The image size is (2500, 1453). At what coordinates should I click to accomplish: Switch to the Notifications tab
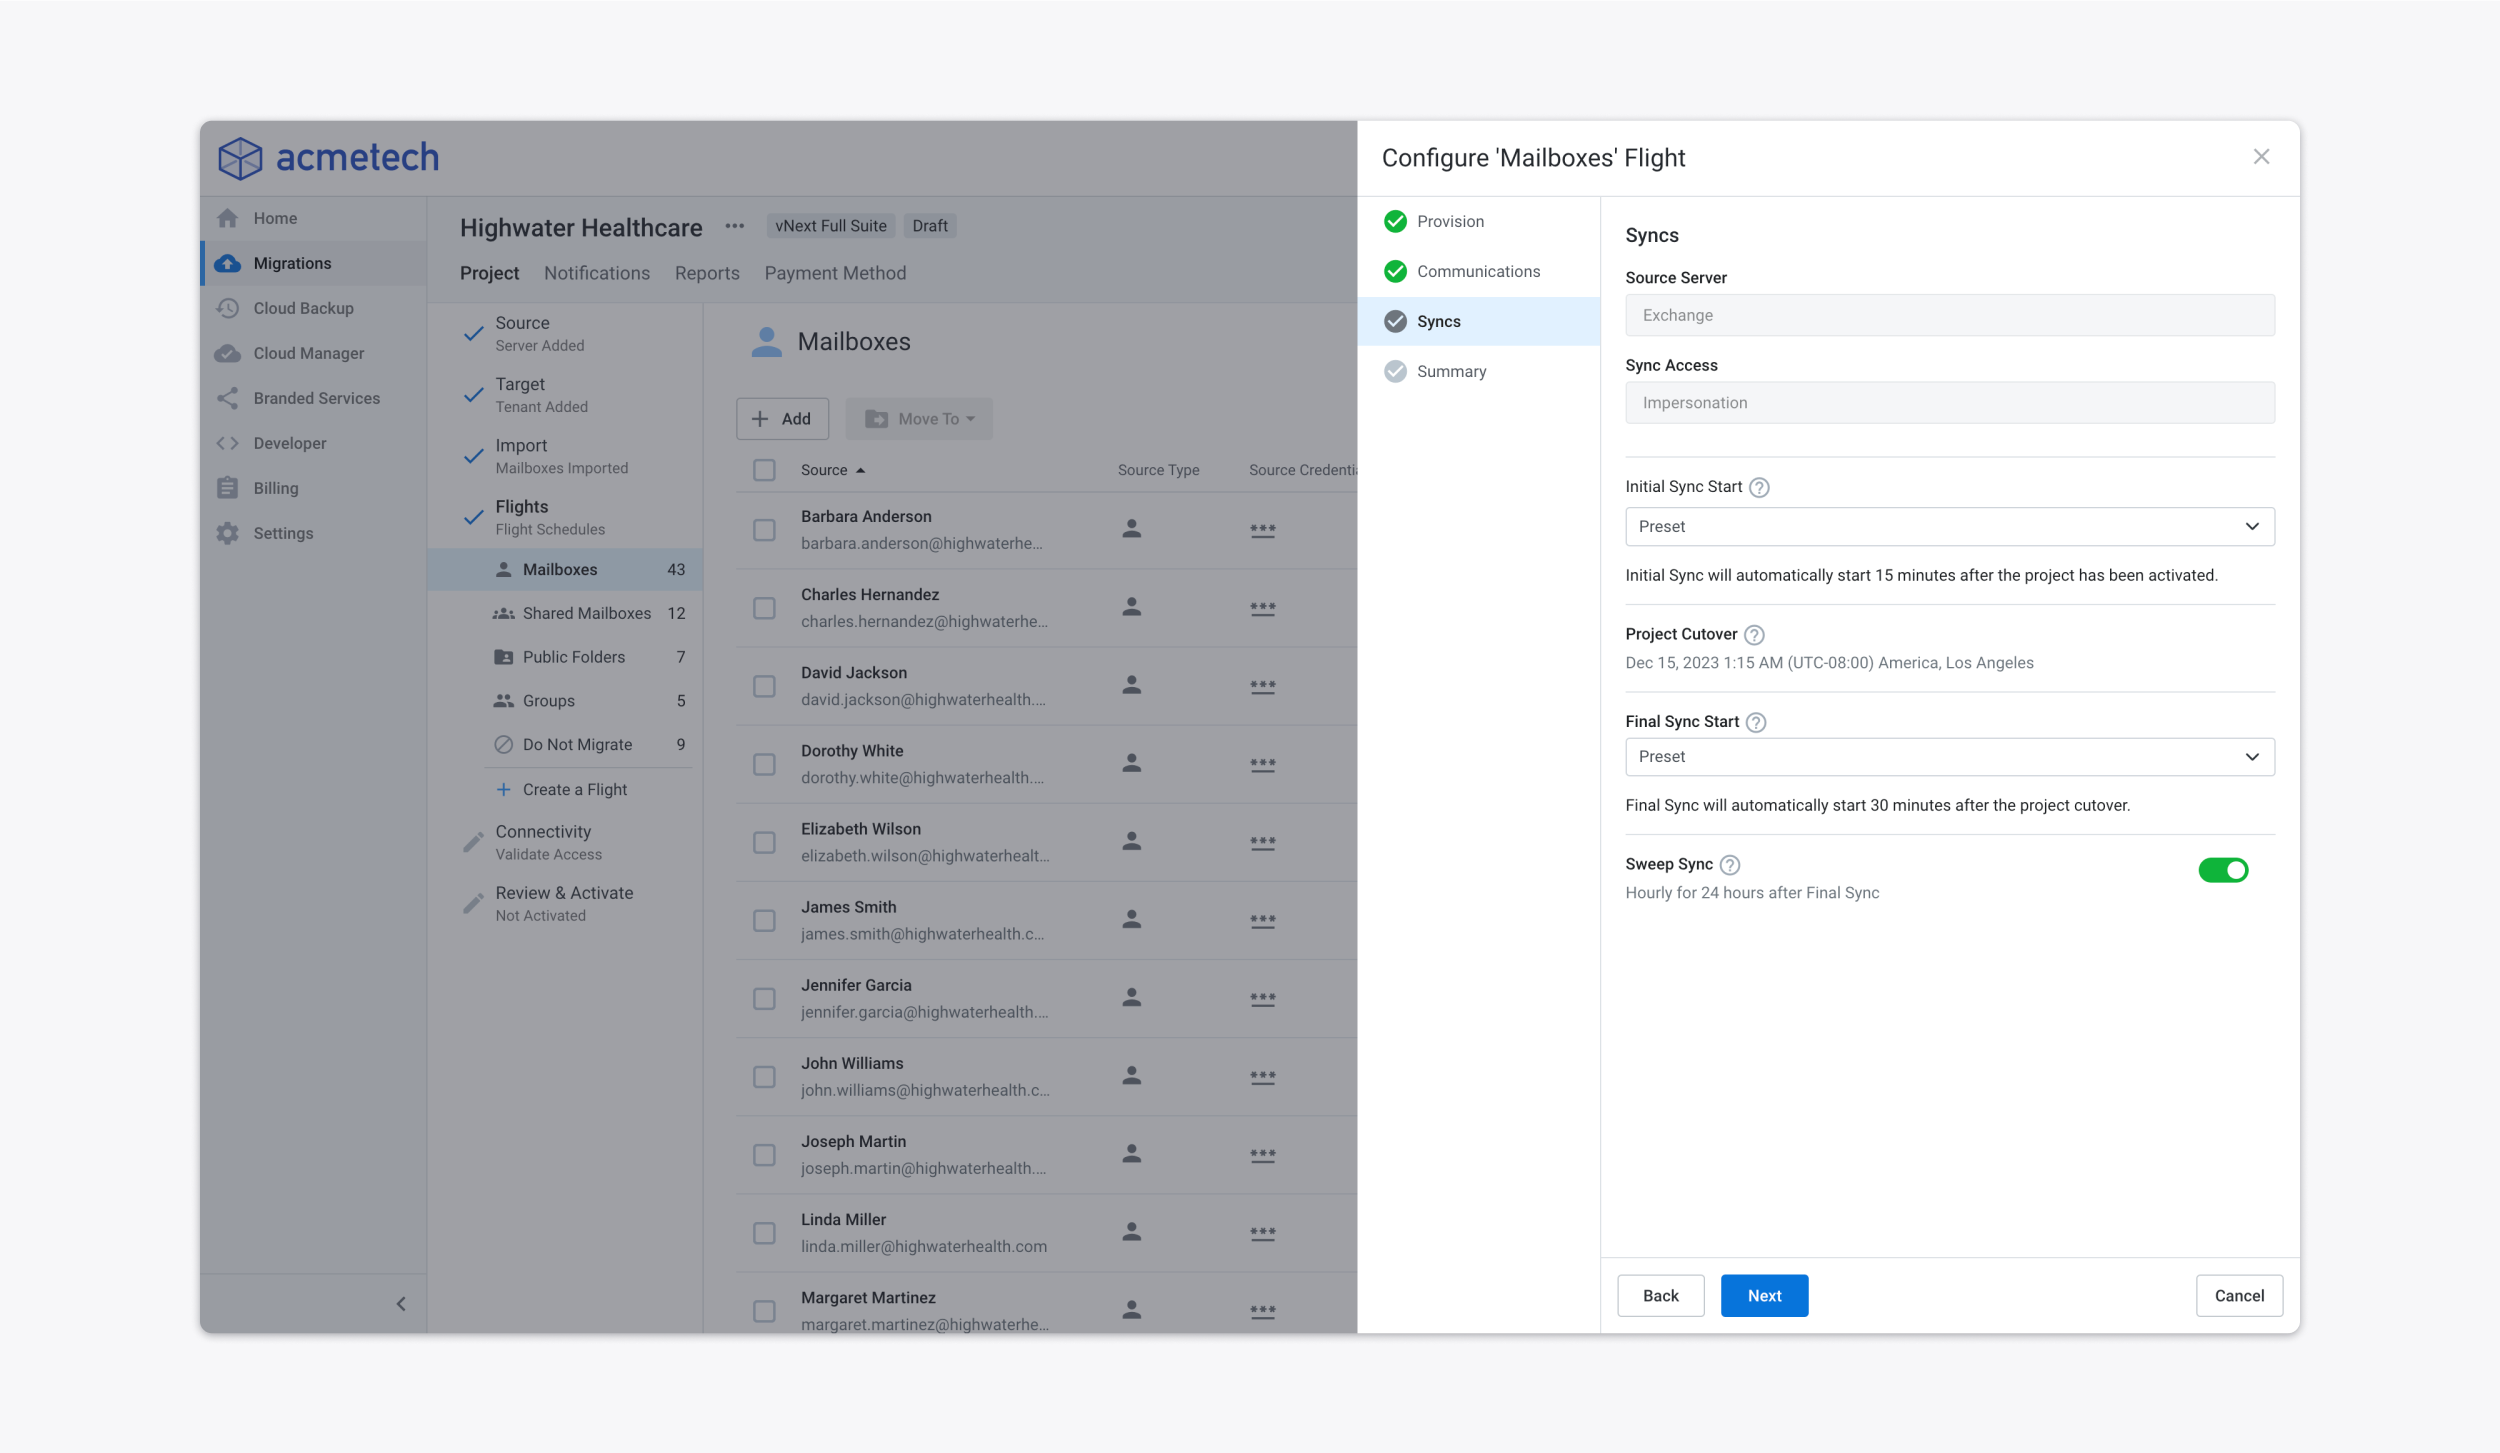click(597, 273)
